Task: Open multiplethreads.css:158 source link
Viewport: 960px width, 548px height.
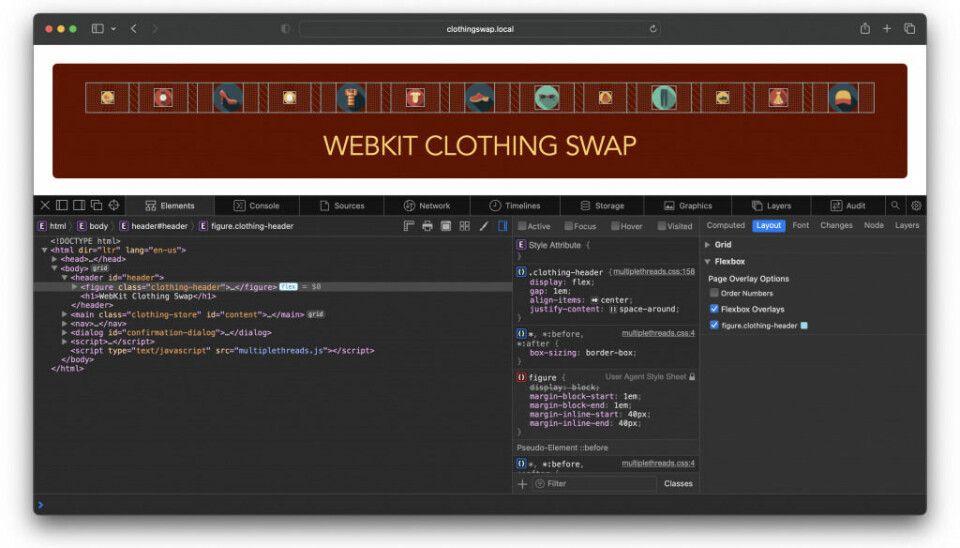Action: (x=654, y=271)
